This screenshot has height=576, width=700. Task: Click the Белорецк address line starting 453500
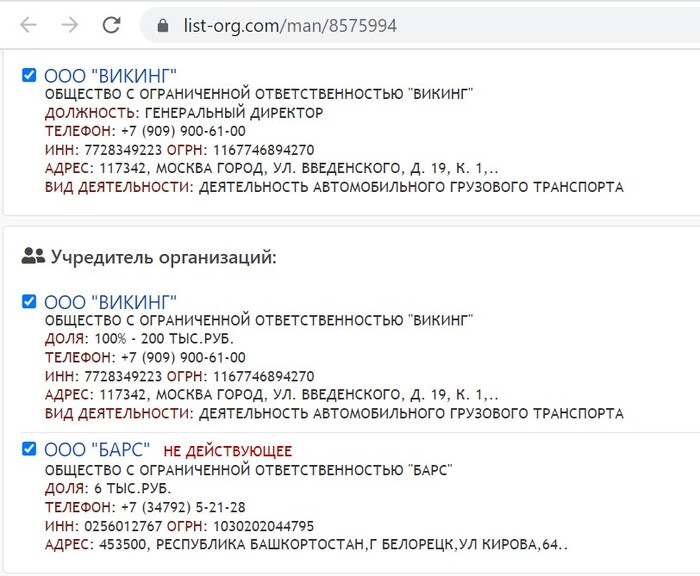306,545
